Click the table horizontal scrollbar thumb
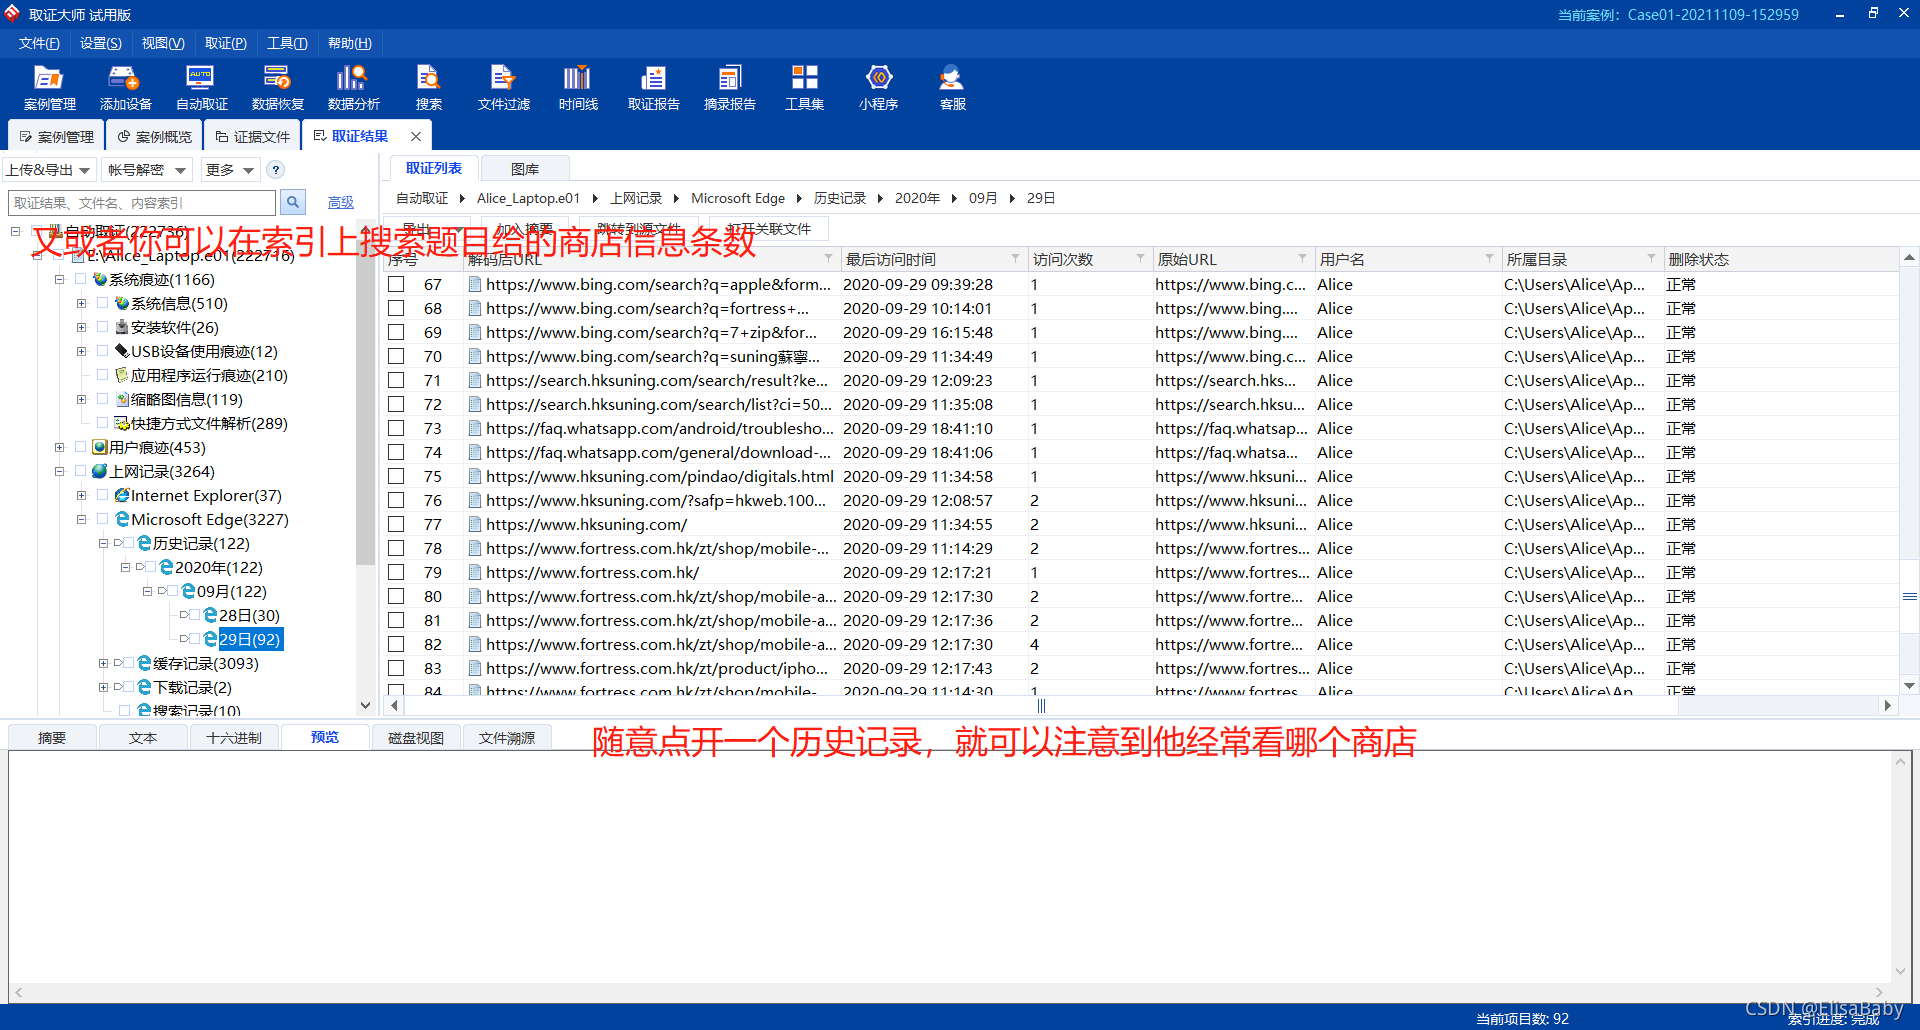 click(x=1040, y=706)
